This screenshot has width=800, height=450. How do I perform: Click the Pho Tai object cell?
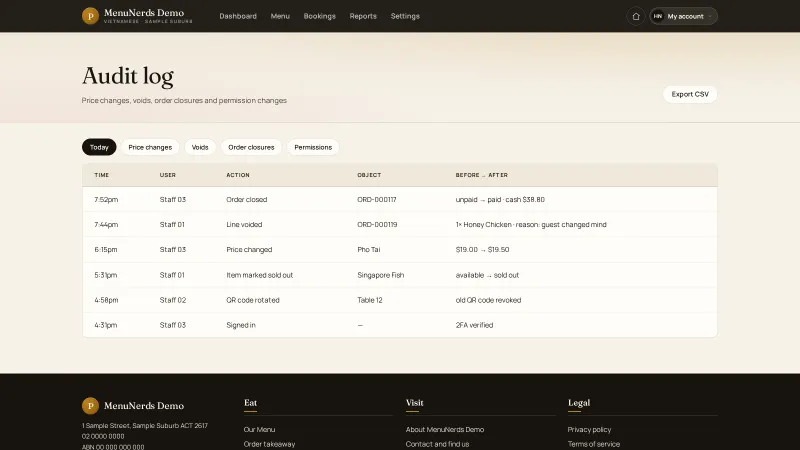(x=368, y=249)
